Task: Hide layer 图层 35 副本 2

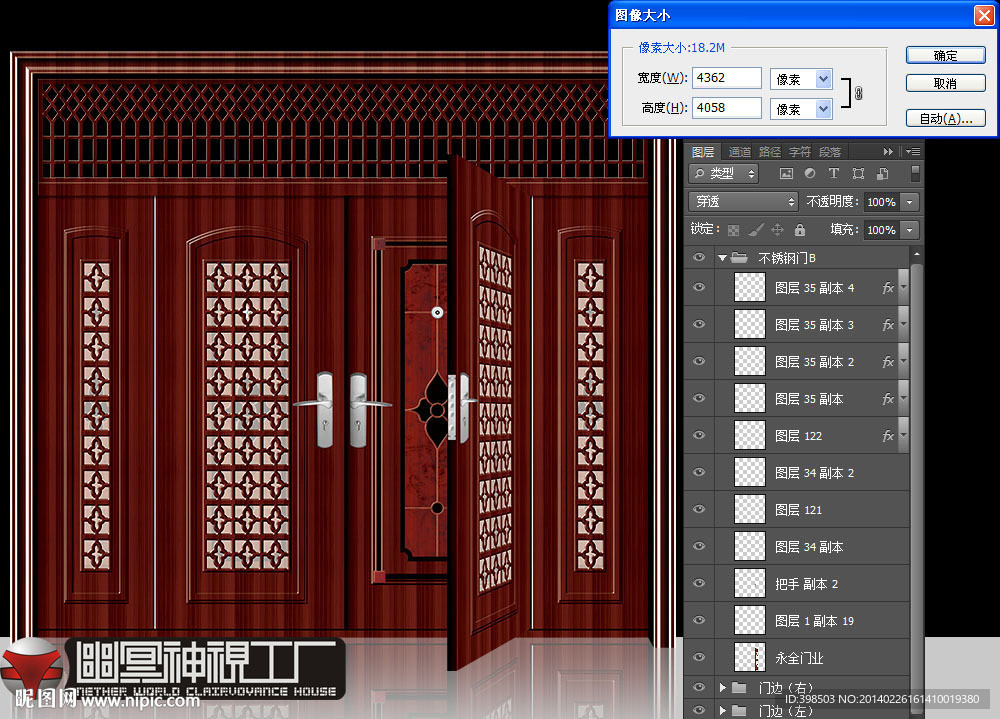Action: (699, 361)
